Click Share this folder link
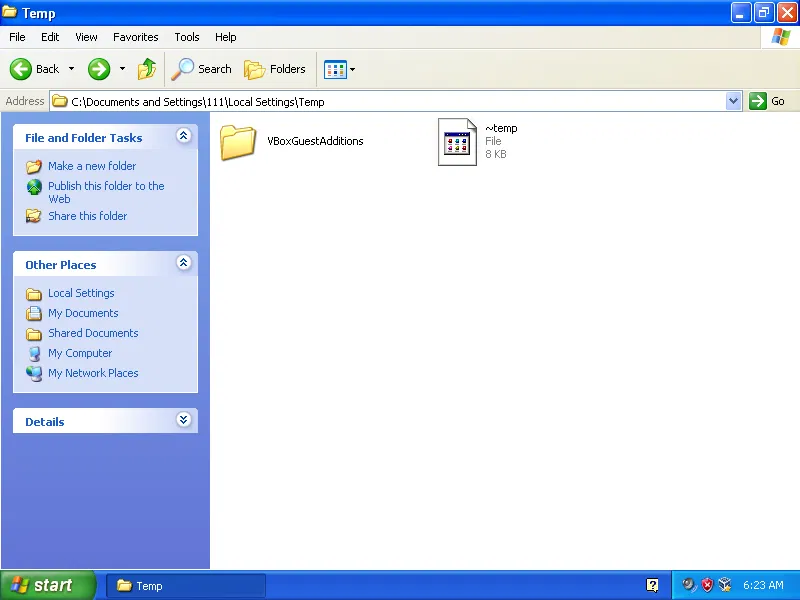This screenshot has height=600, width=800. (87, 216)
